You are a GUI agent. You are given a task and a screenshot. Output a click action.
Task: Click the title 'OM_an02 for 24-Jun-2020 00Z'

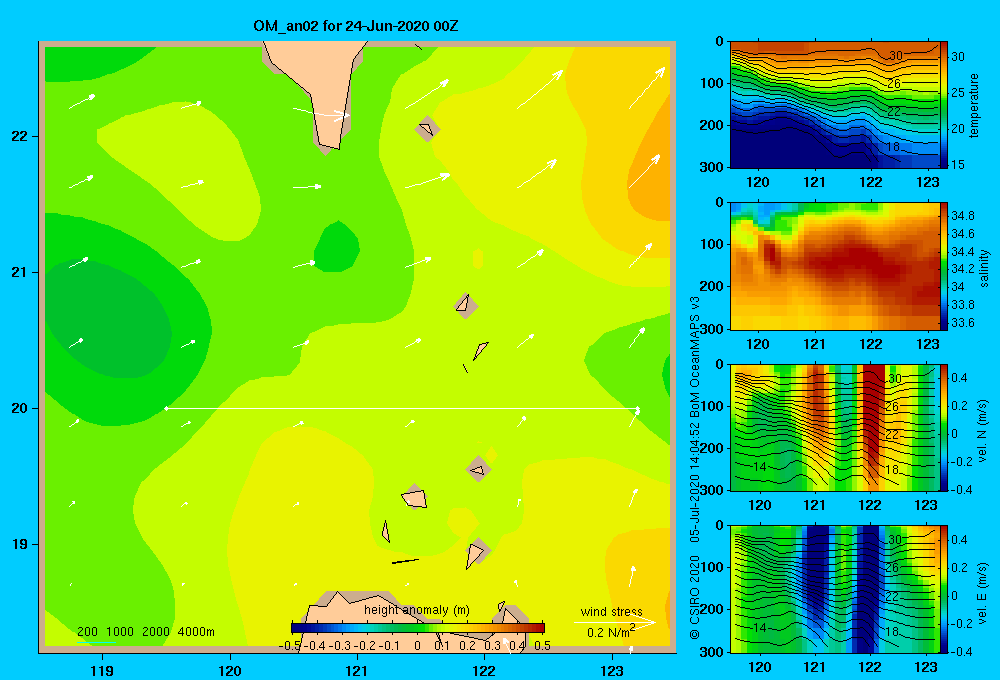355,26
